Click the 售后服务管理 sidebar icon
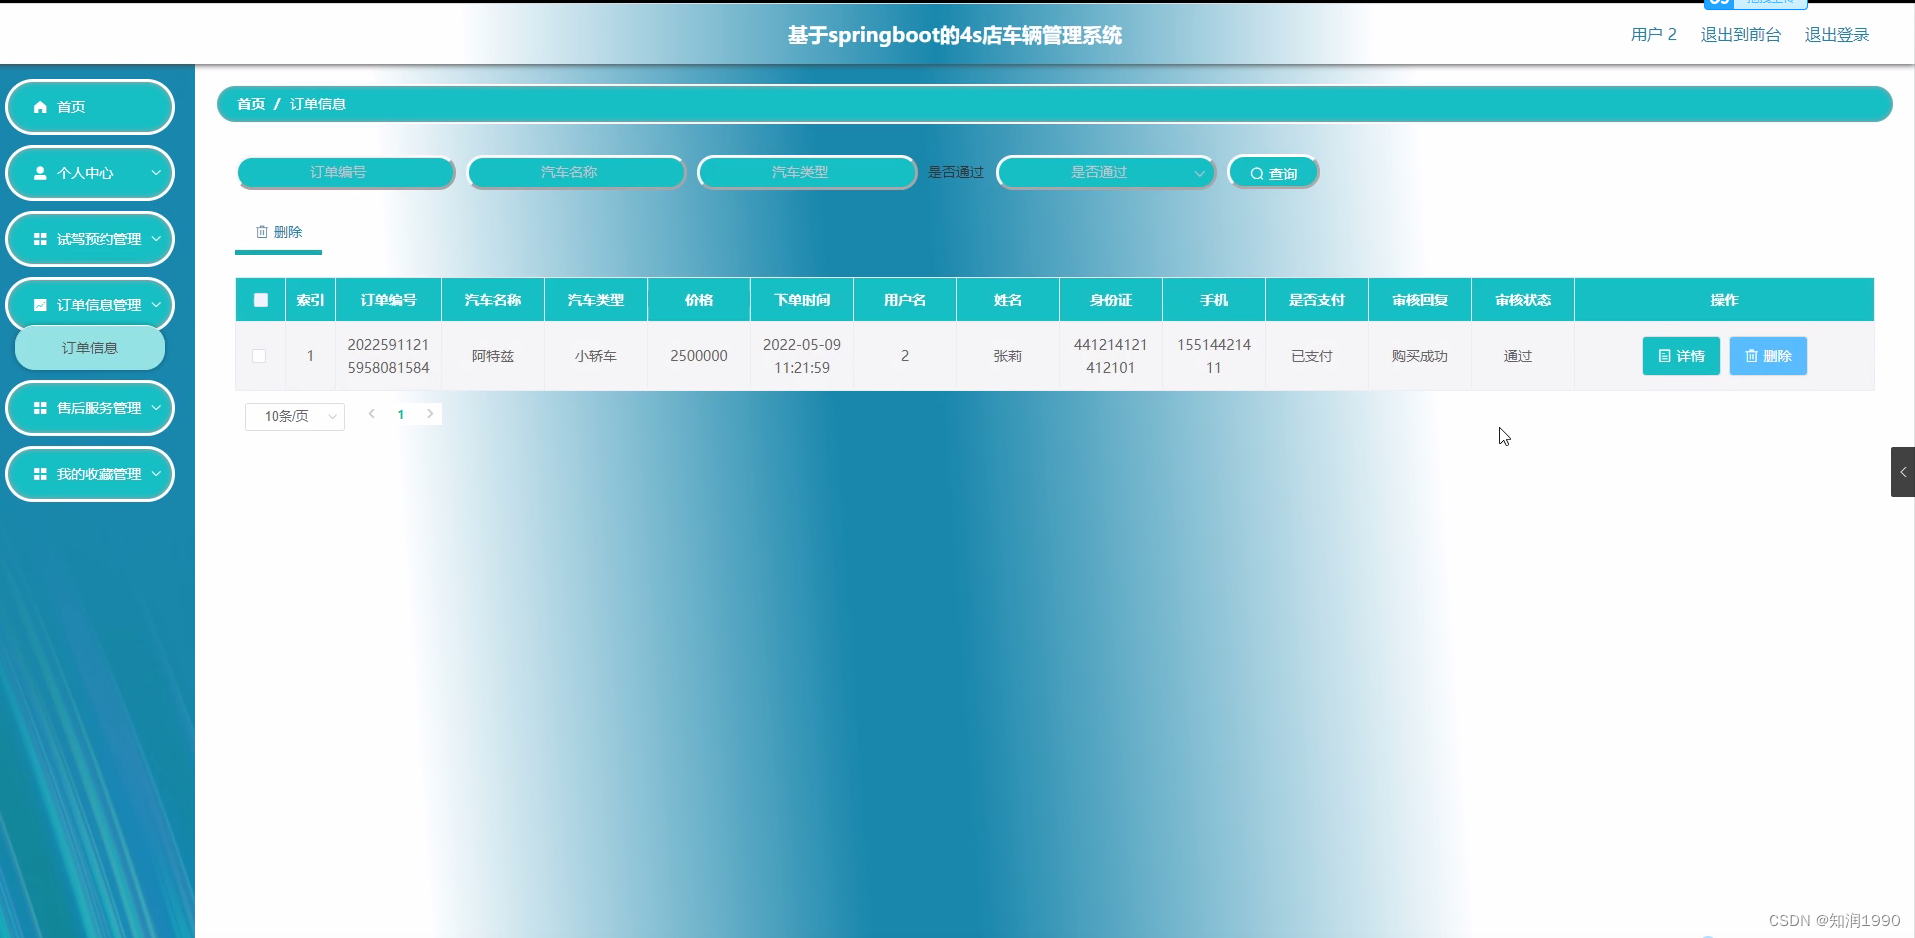This screenshot has height=938, width=1915. [x=40, y=408]
